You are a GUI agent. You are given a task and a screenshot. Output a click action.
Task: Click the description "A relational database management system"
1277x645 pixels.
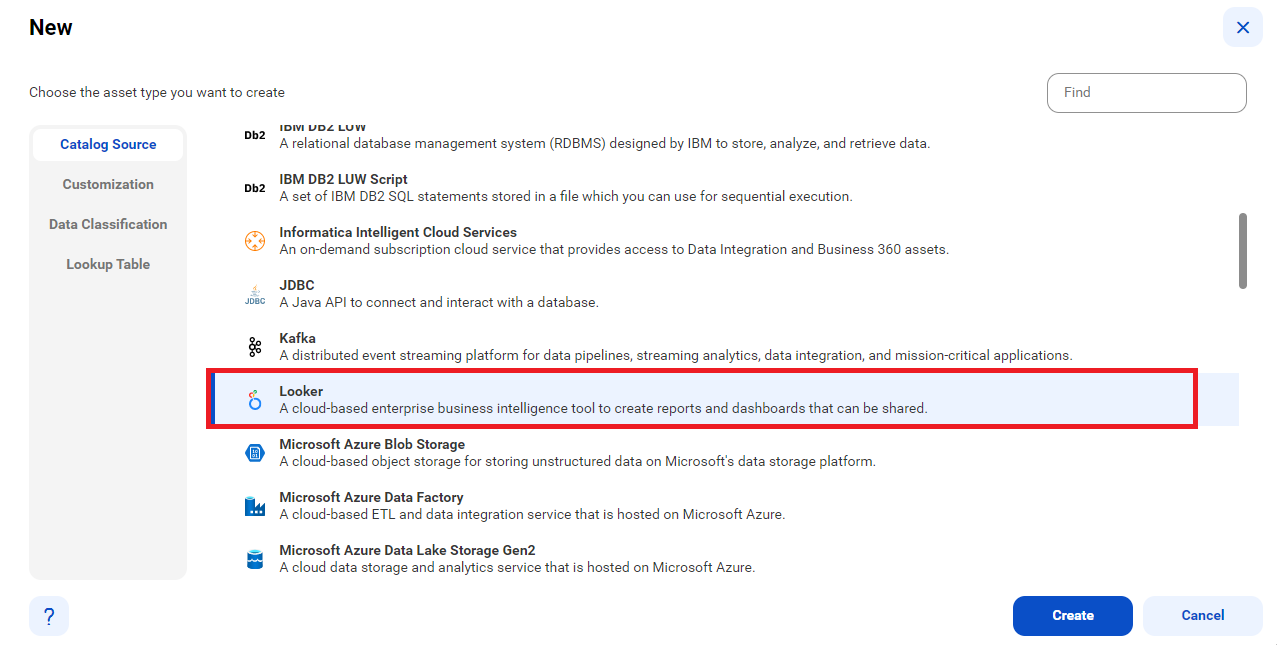click(605, 143)
